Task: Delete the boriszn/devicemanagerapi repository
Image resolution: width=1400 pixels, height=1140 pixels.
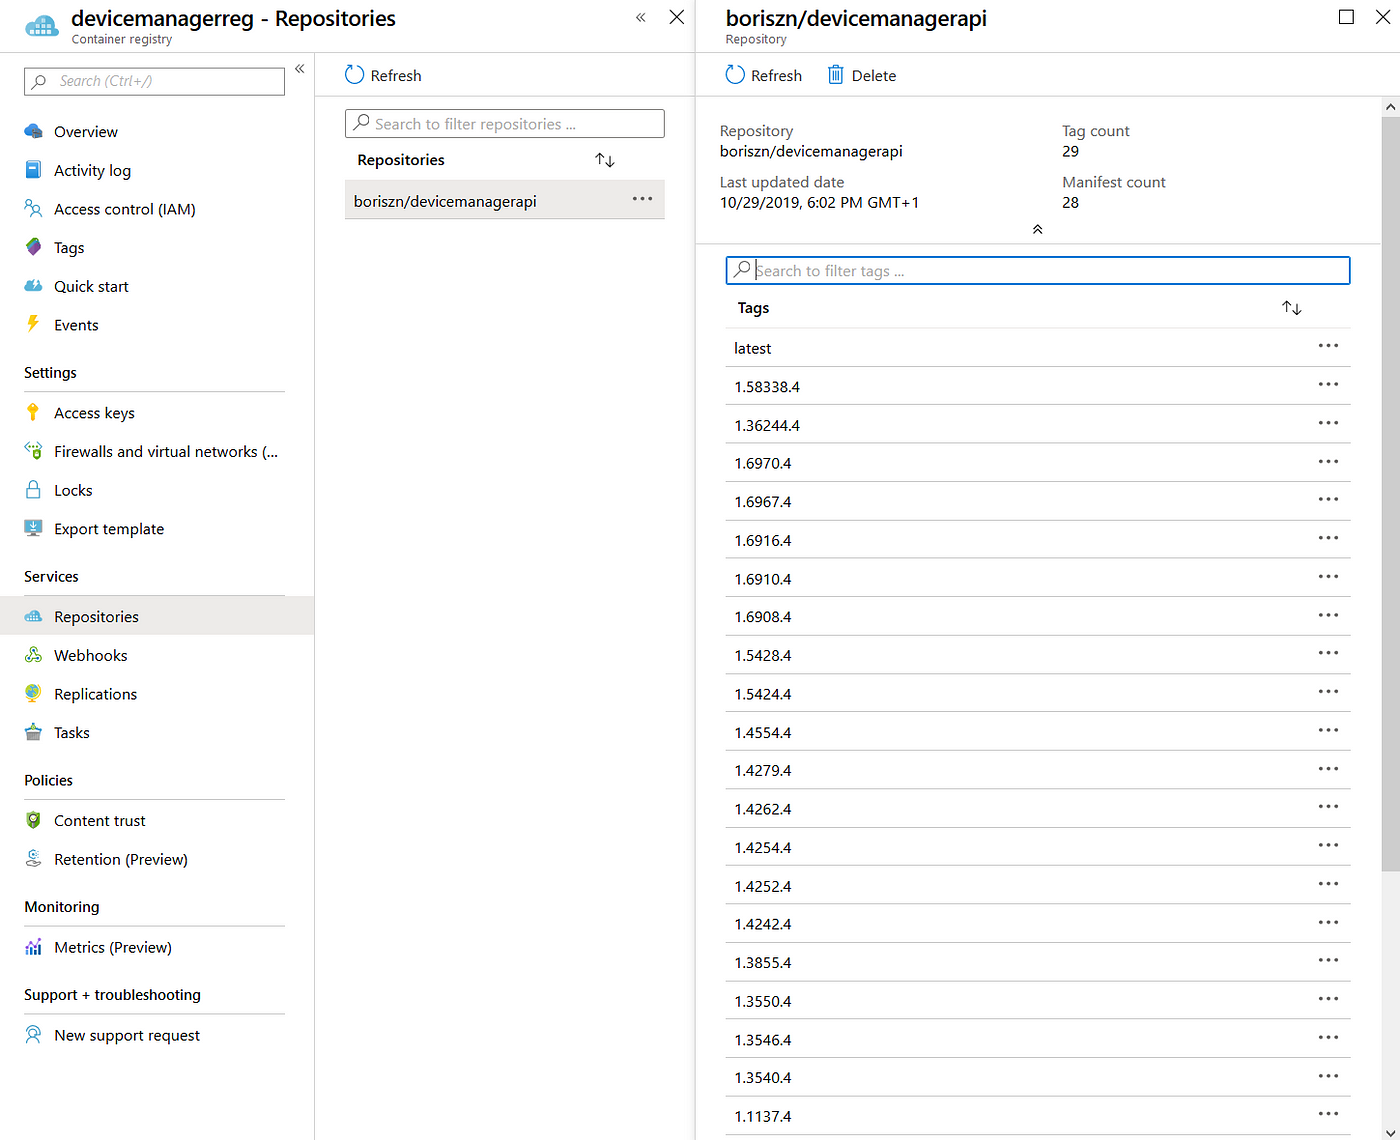Action: pos(862,75)
